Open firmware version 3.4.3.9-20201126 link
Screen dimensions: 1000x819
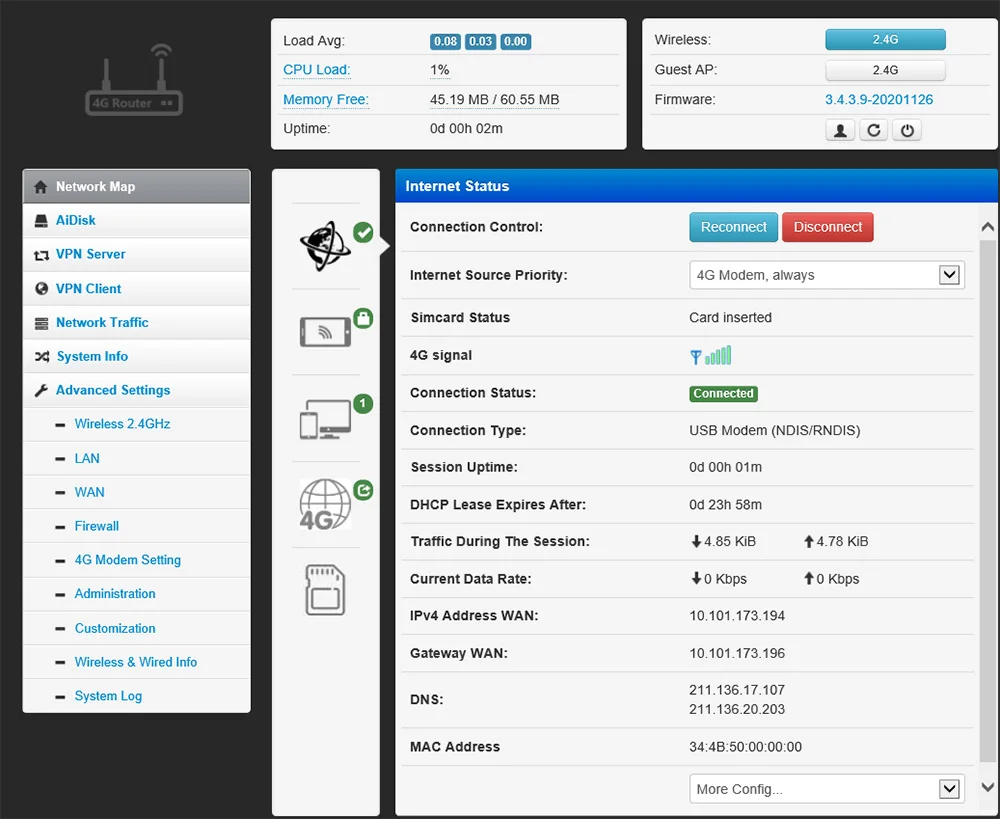(x=879, y=100)
